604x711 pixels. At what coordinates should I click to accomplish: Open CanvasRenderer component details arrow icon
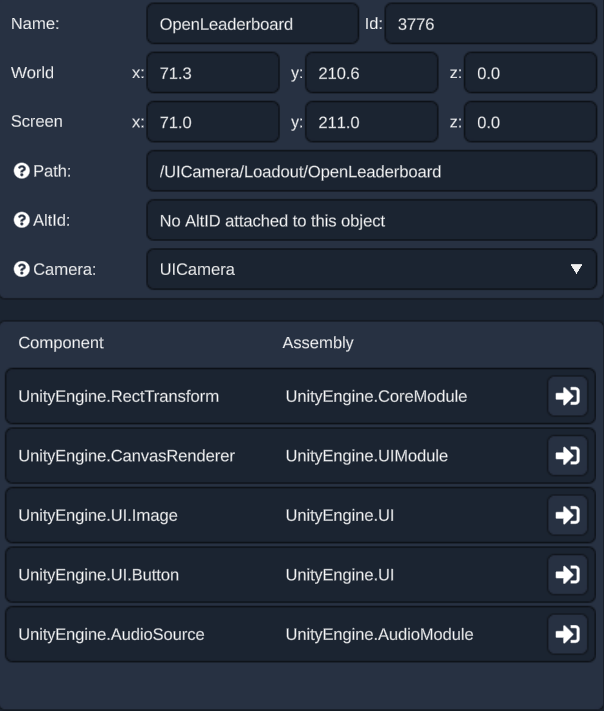coord(568,456)
